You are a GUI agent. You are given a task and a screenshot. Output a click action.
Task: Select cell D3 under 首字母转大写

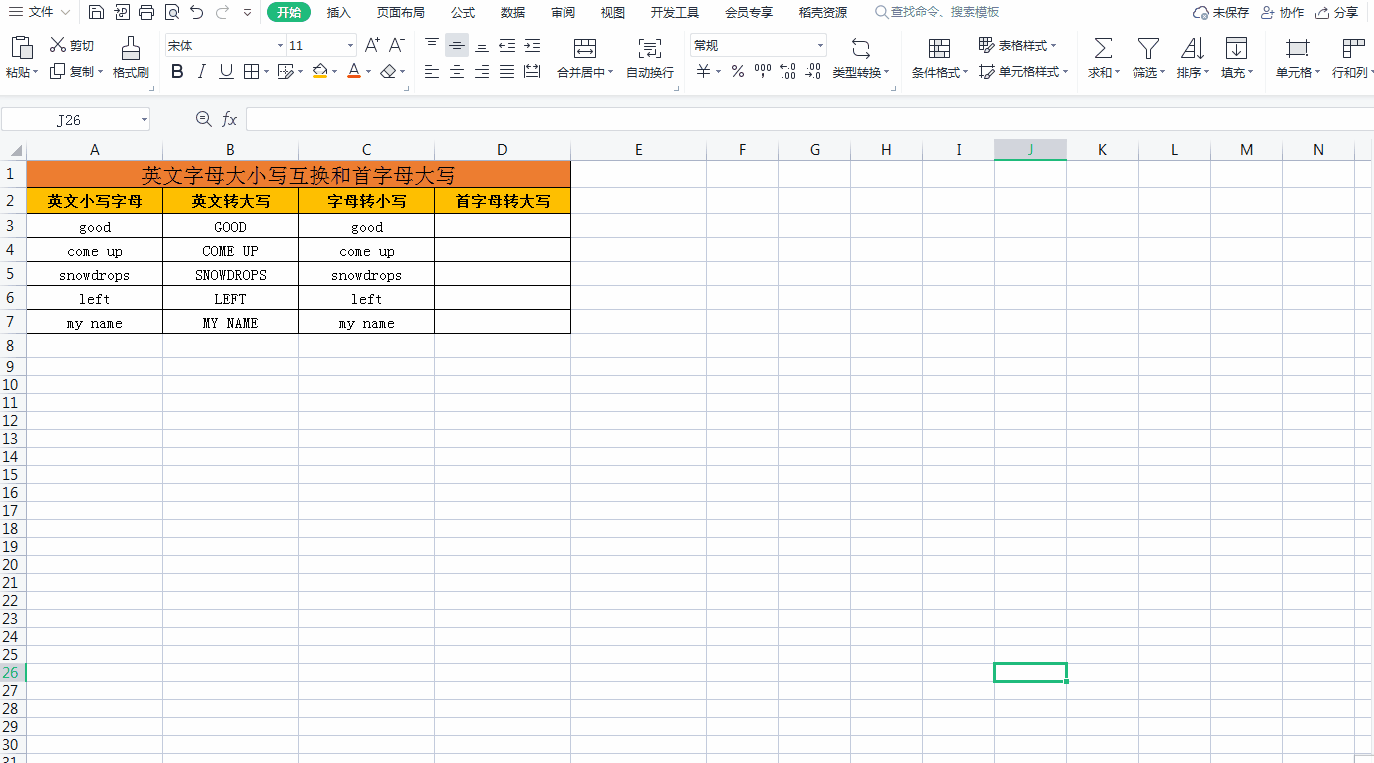pos(502,226)
